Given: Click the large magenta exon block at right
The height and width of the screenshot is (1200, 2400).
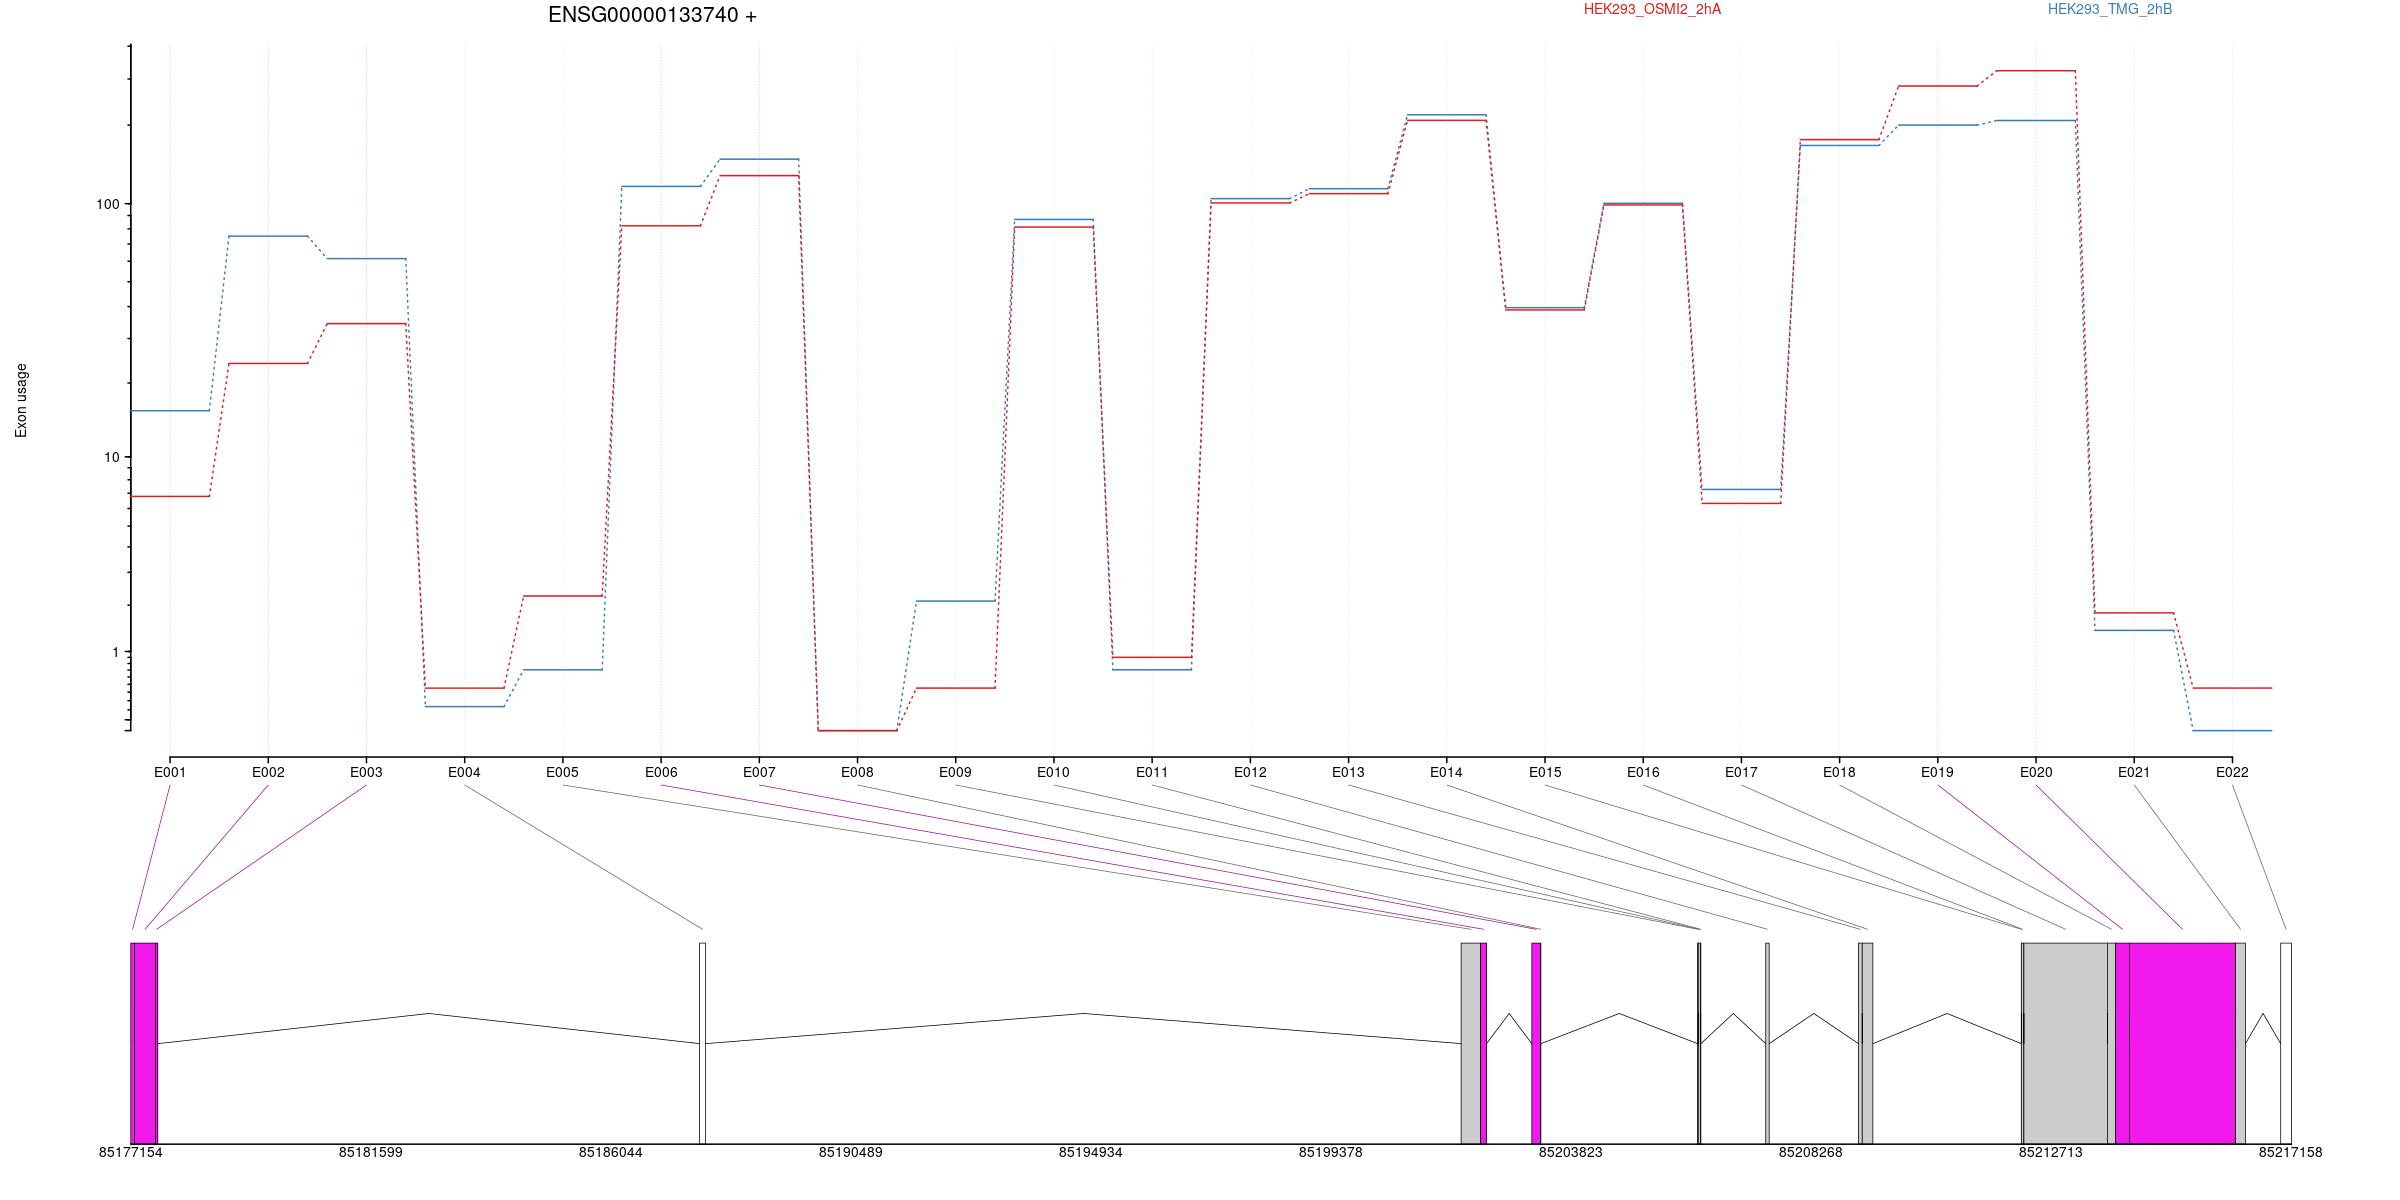Looking at the screenshot, I should coord(2182,1043).
